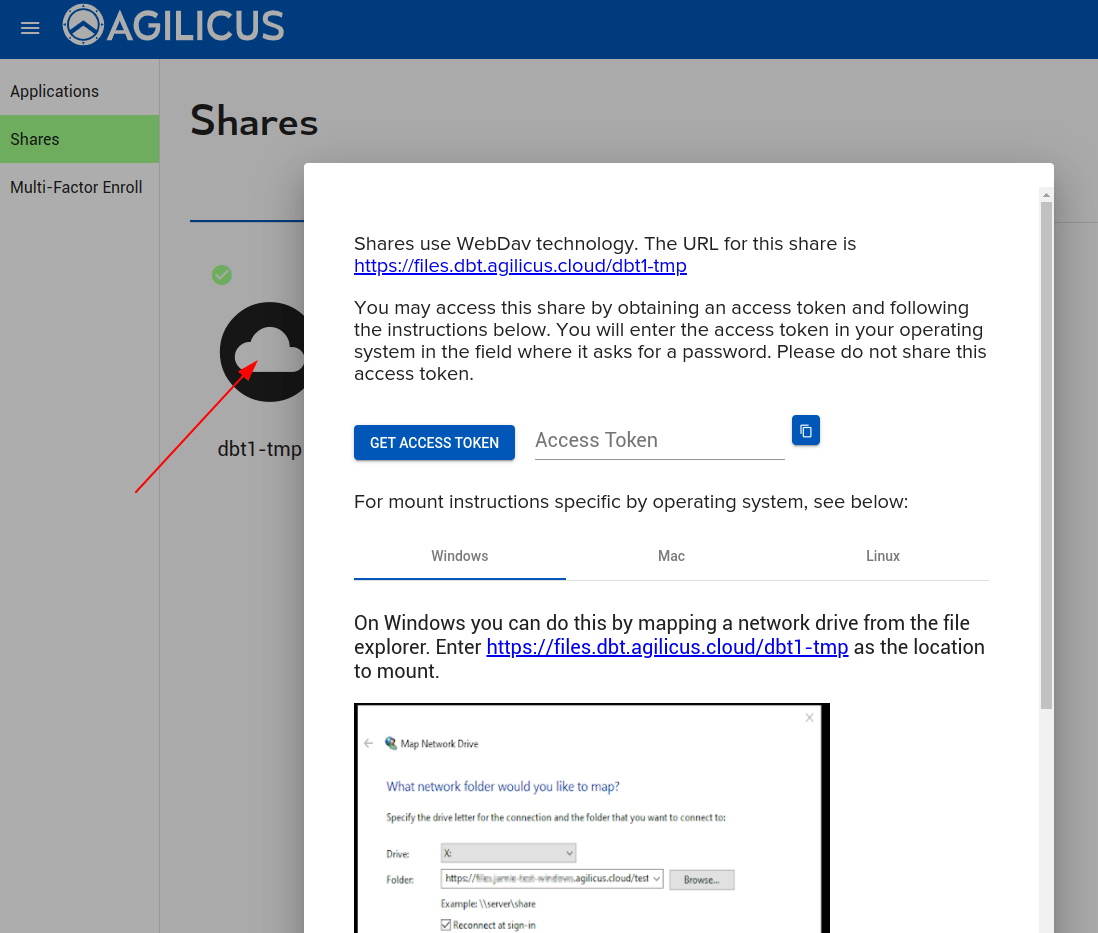The width and height of the screenshot is (1098, 933).
Task: Go to Multi-Factor Enroll in sidebar
Action: tap(76, 187)
